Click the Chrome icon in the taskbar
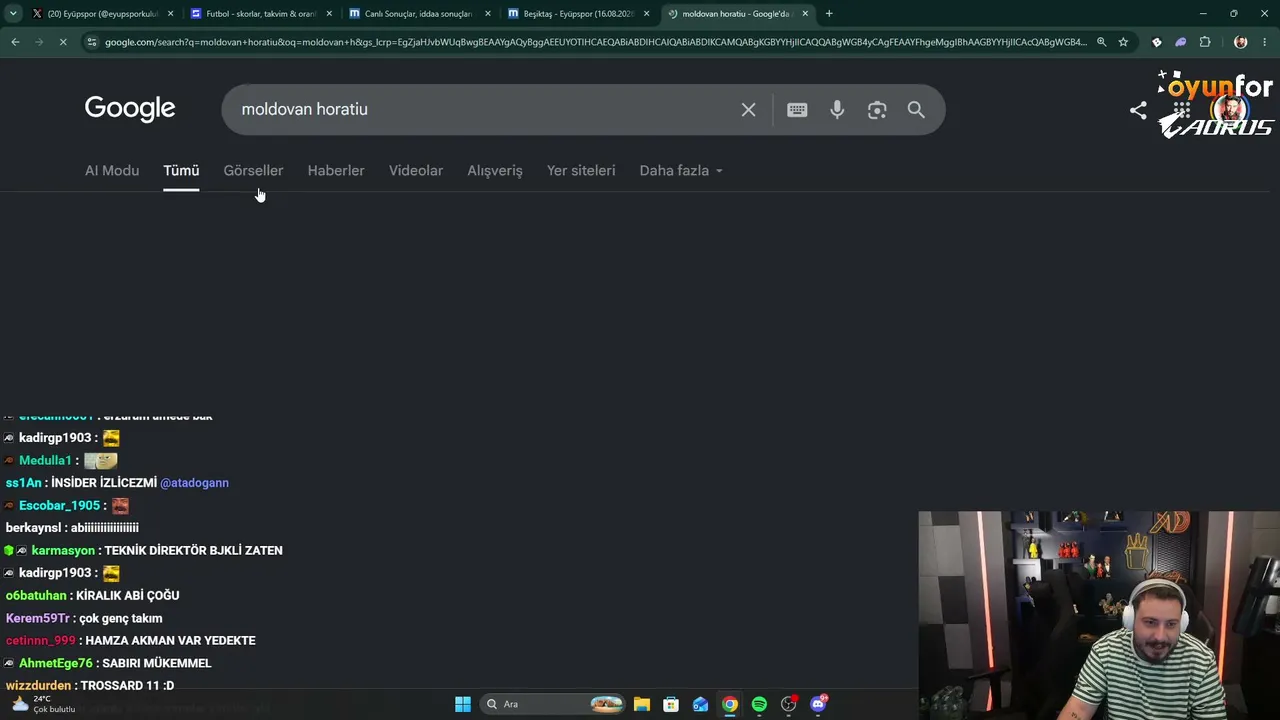The width and height of the screenshot is (1280, 720). [x=730, y=704]
